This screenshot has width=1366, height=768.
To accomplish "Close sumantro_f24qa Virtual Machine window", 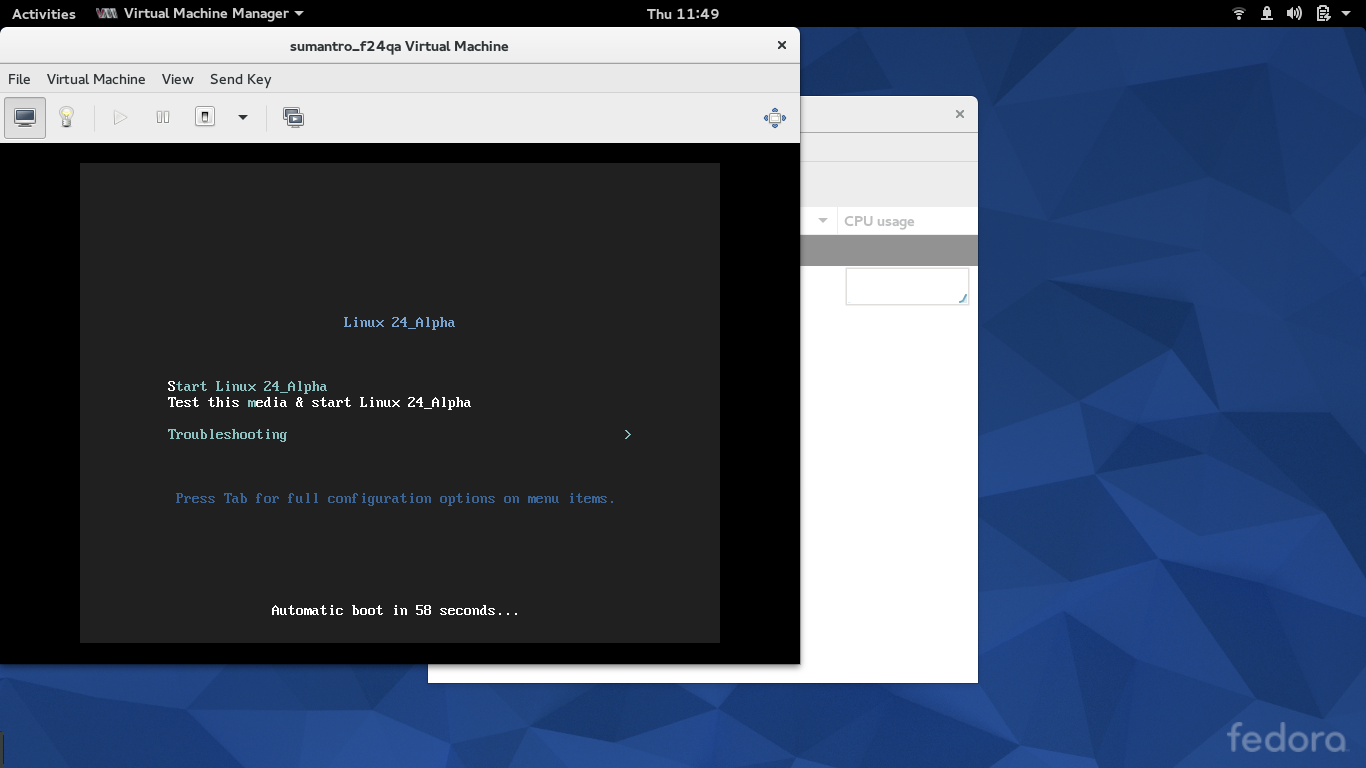I will [782, 45].
